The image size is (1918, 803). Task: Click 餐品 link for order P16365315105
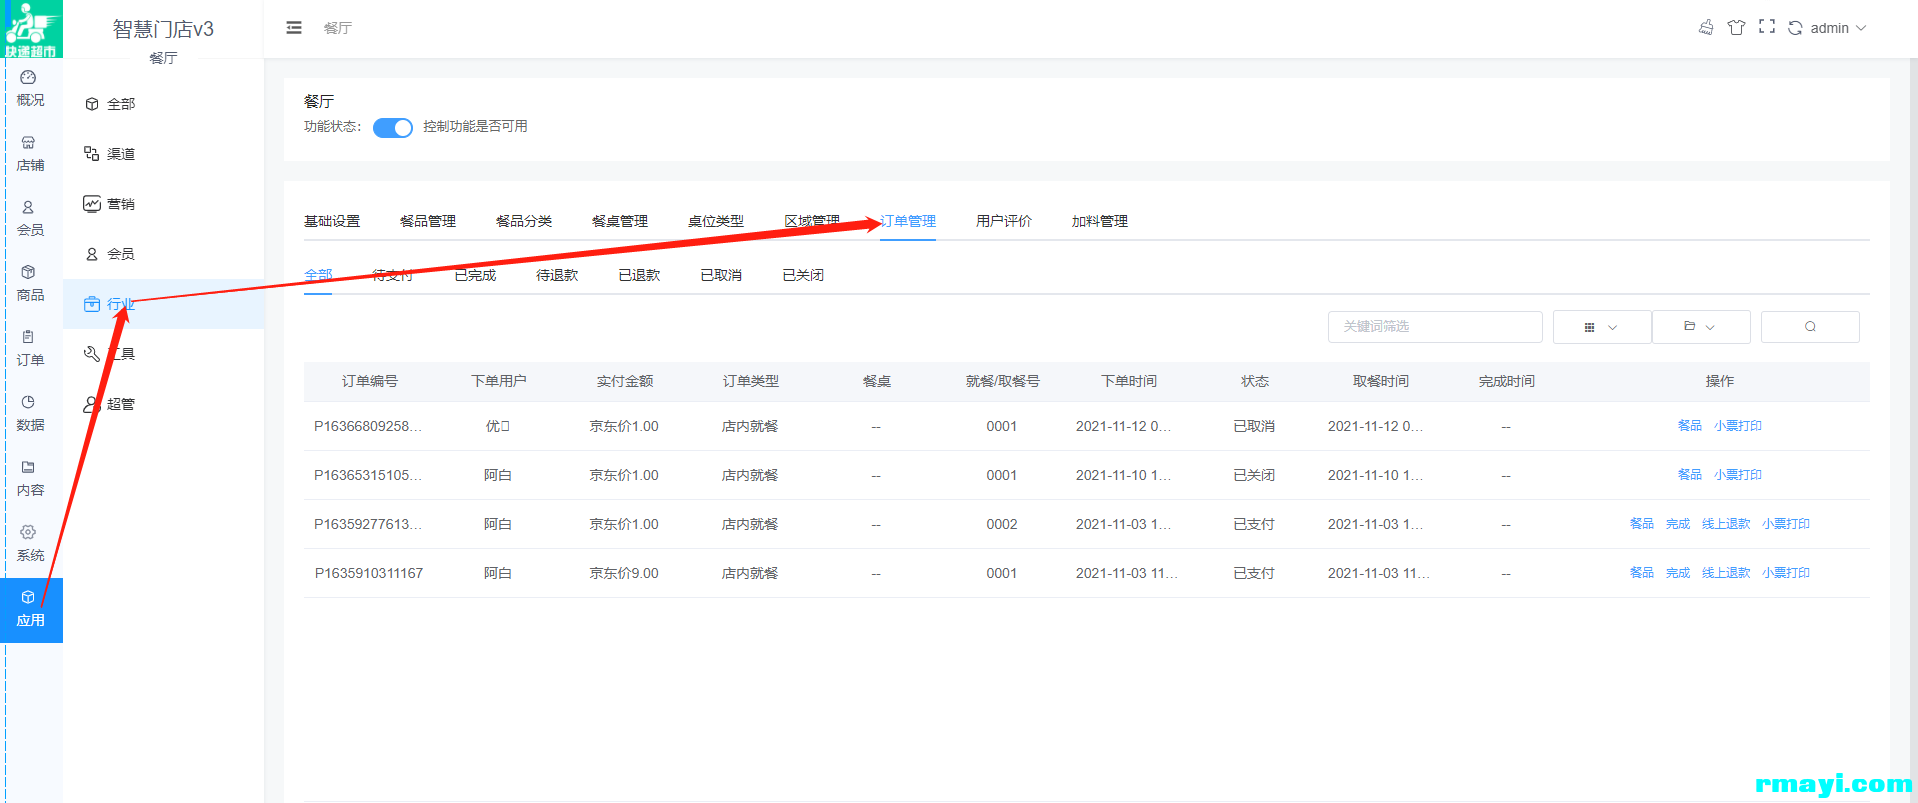1690,475
